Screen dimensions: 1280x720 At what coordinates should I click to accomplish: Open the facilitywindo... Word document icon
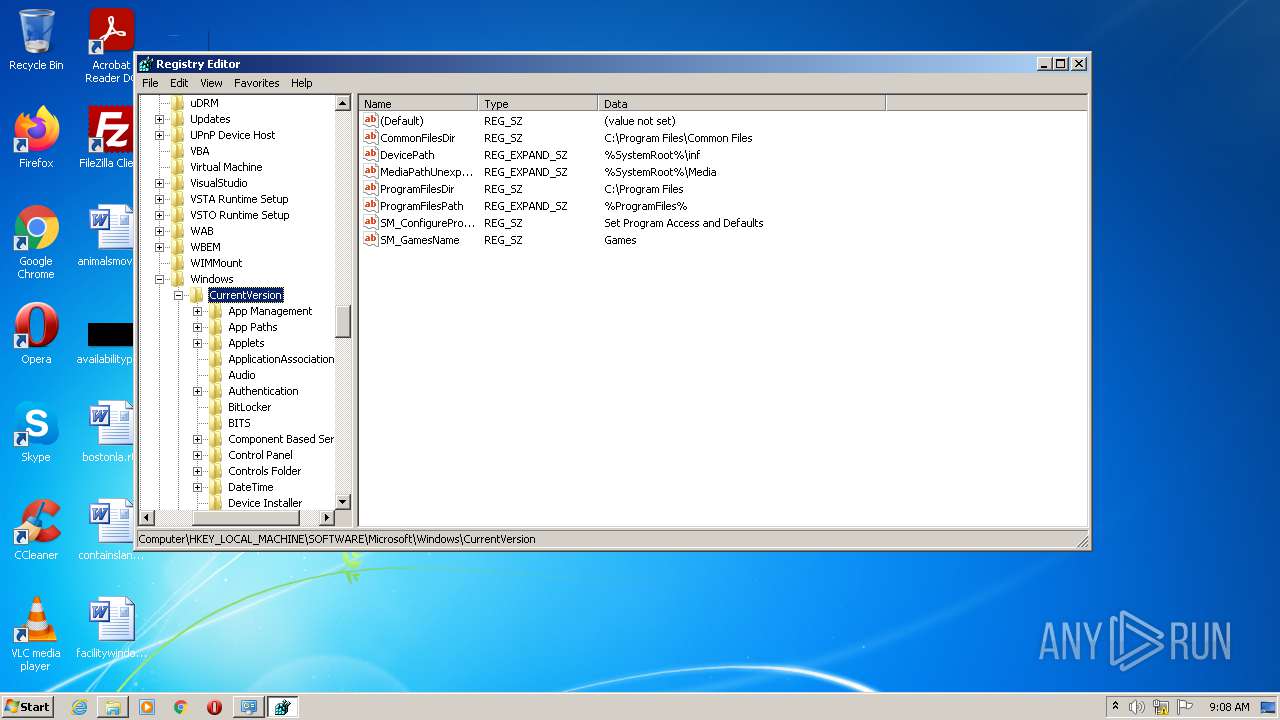coord(111,627)
